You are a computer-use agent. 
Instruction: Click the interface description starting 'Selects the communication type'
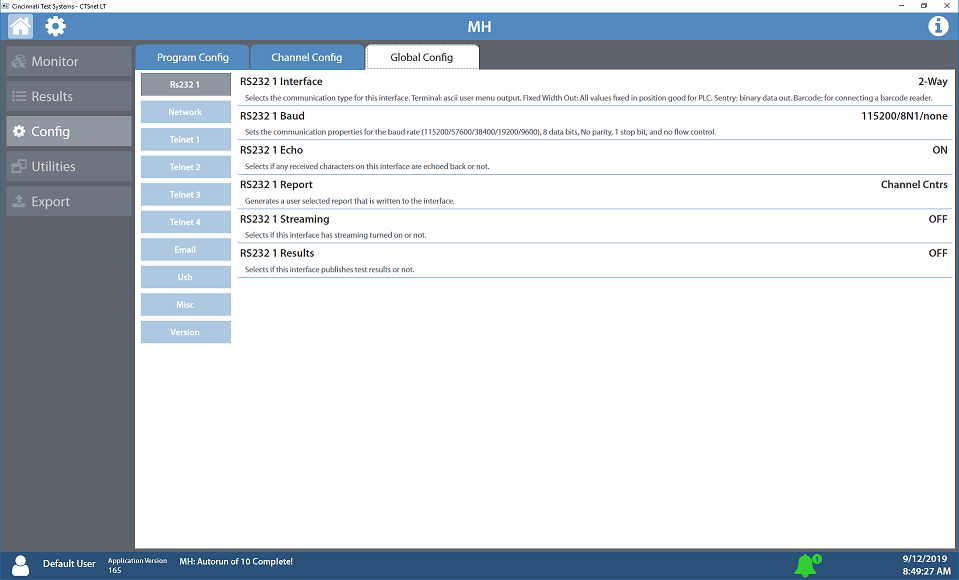[588, 98]
